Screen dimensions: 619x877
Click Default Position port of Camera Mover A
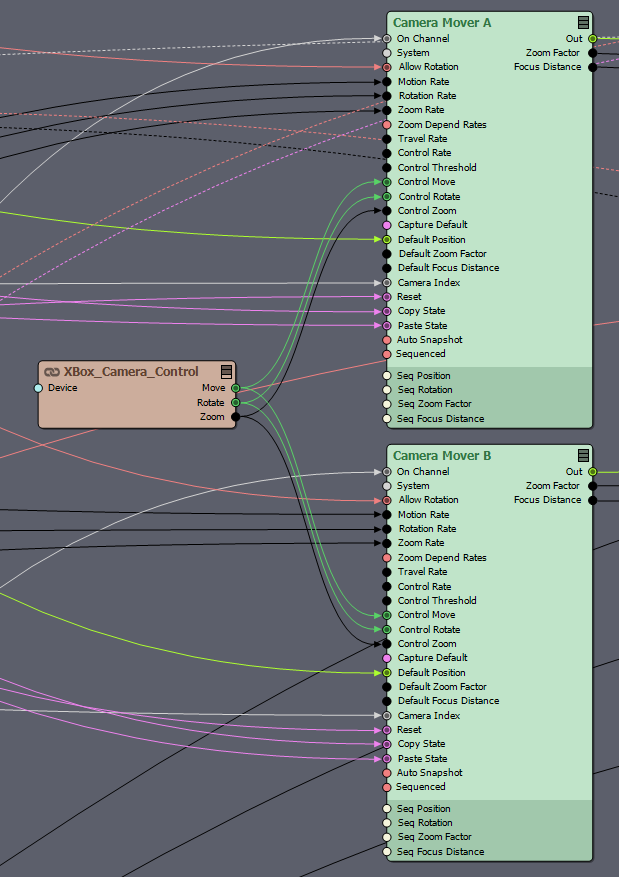coord(386,239)
